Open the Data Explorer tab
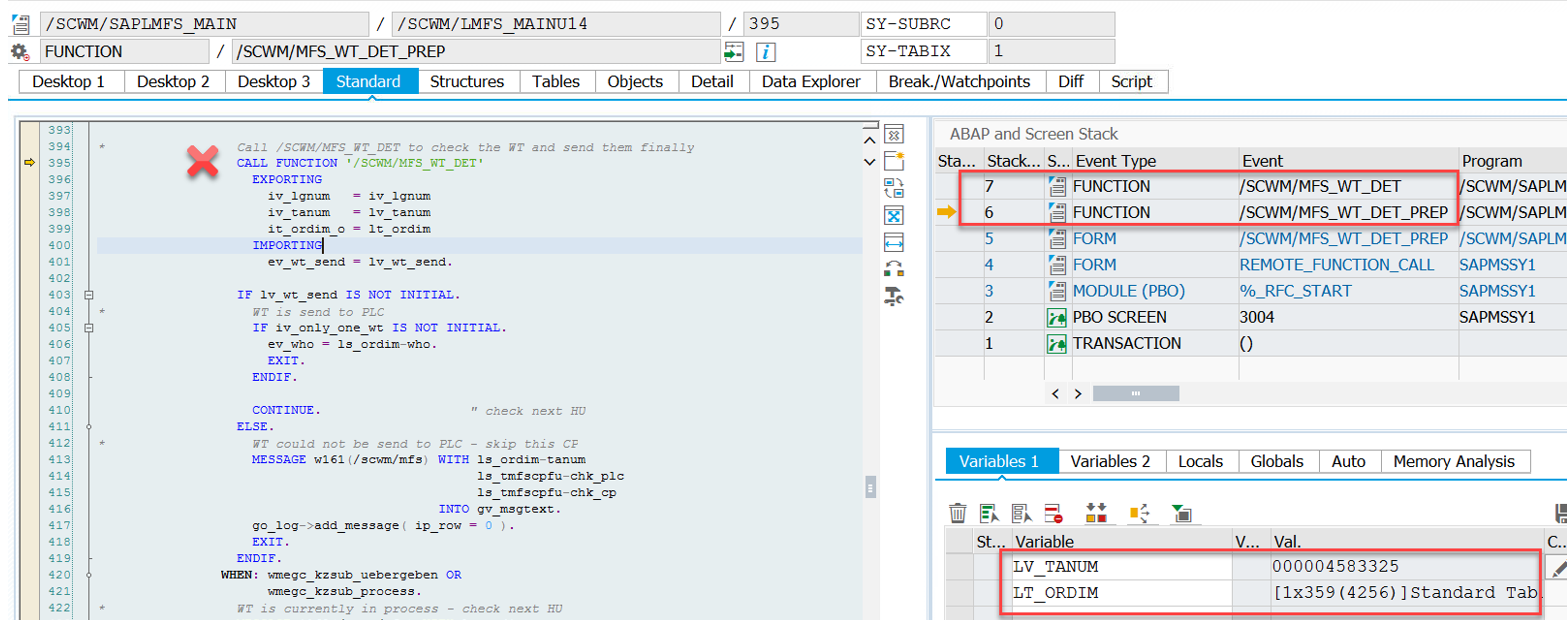This screenshot has width=1567, height=620. tap(811, 82)
